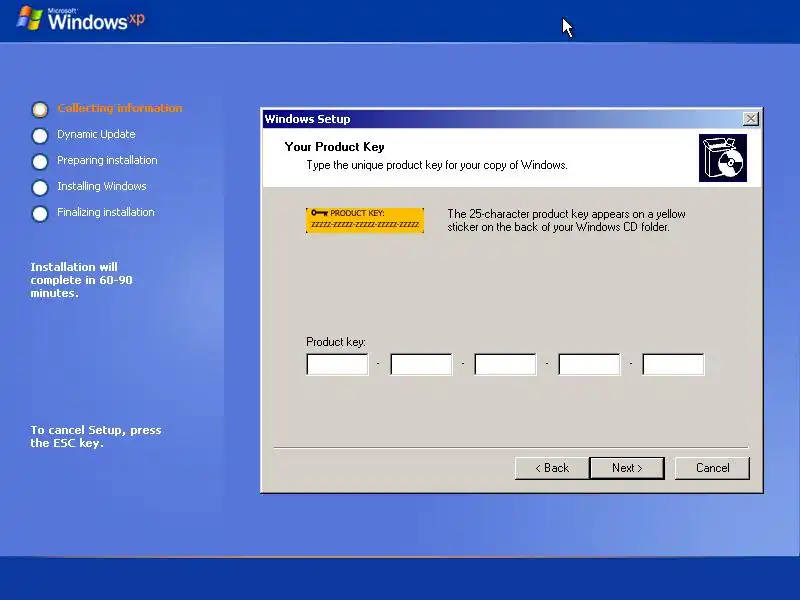
Task: Focus the second product key field
Action: (421, 364)
